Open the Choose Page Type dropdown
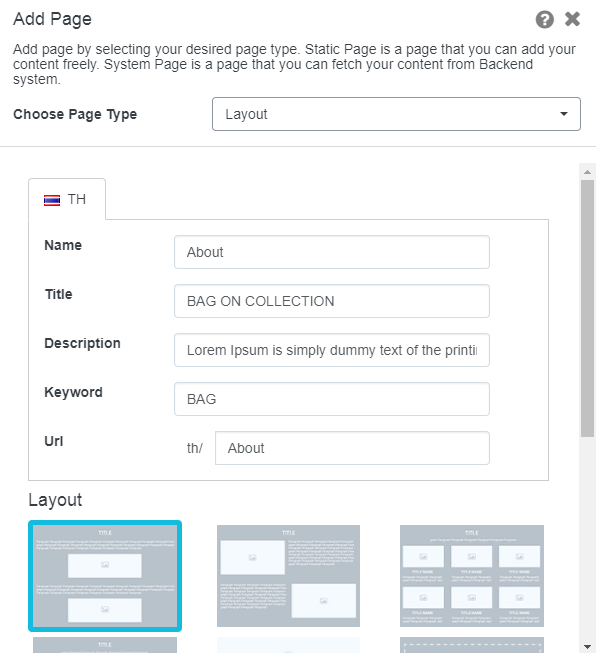The image size is (596, 653). coord(396,114)
